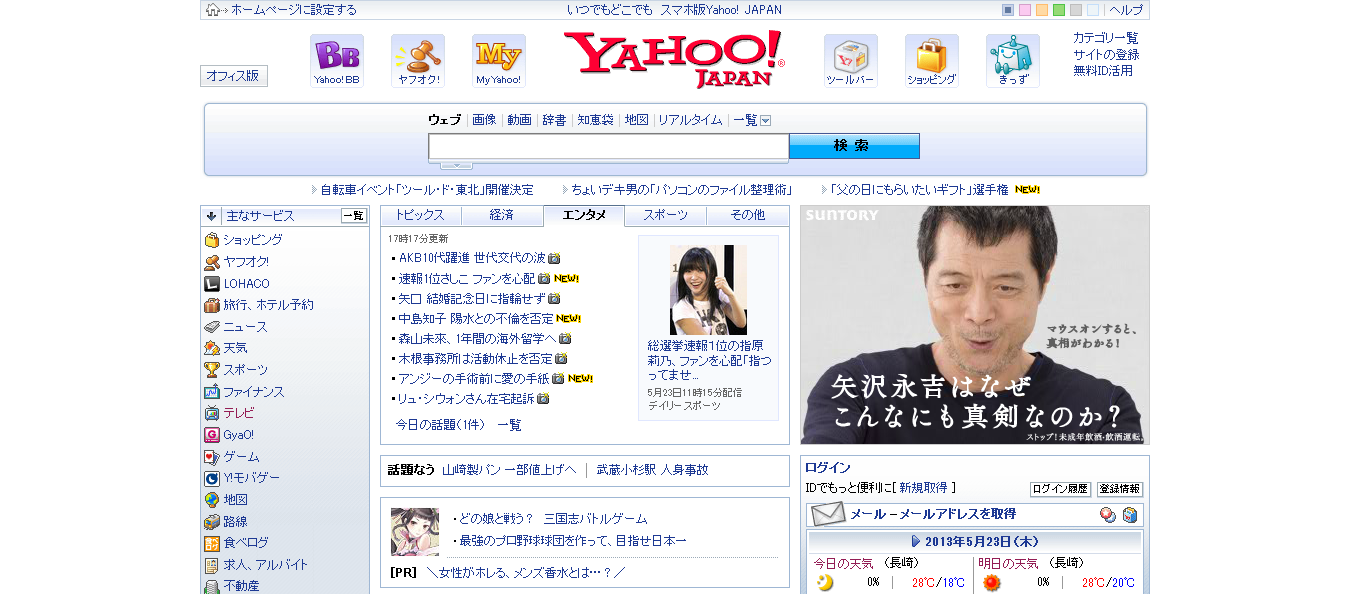Open the Kids (きっず) robot icon
Image resolution: width=1349 pixels, height=594 pixels.
1013,61
